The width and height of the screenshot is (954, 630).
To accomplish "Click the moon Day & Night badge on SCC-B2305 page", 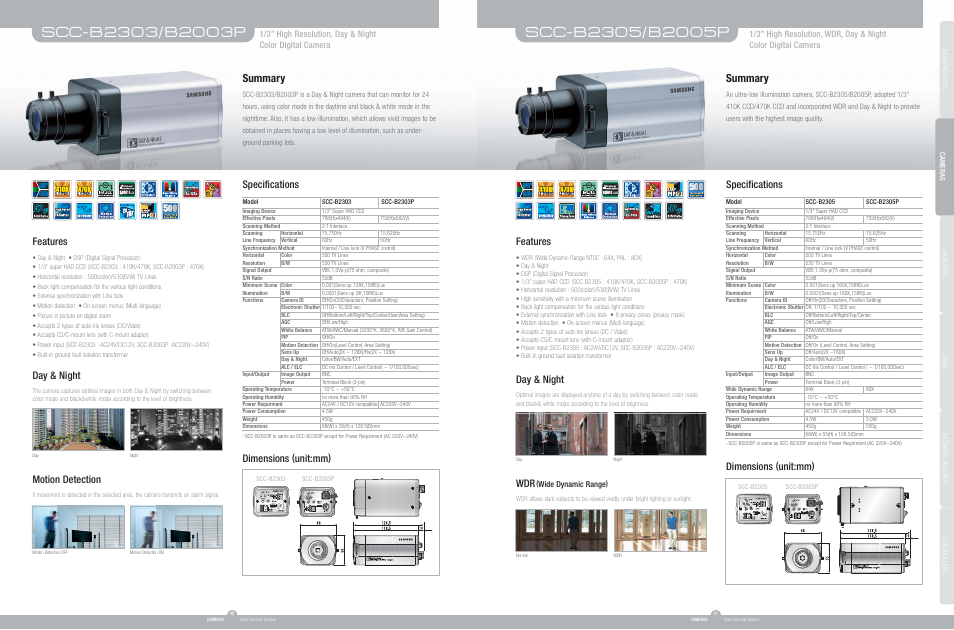I will [x=632, y=189].
